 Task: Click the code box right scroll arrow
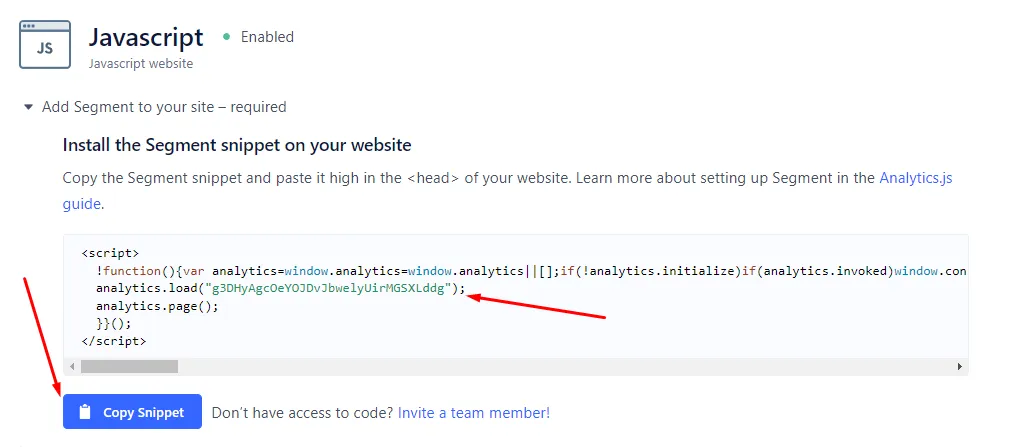pyautogui.click(x=960, y=367)
